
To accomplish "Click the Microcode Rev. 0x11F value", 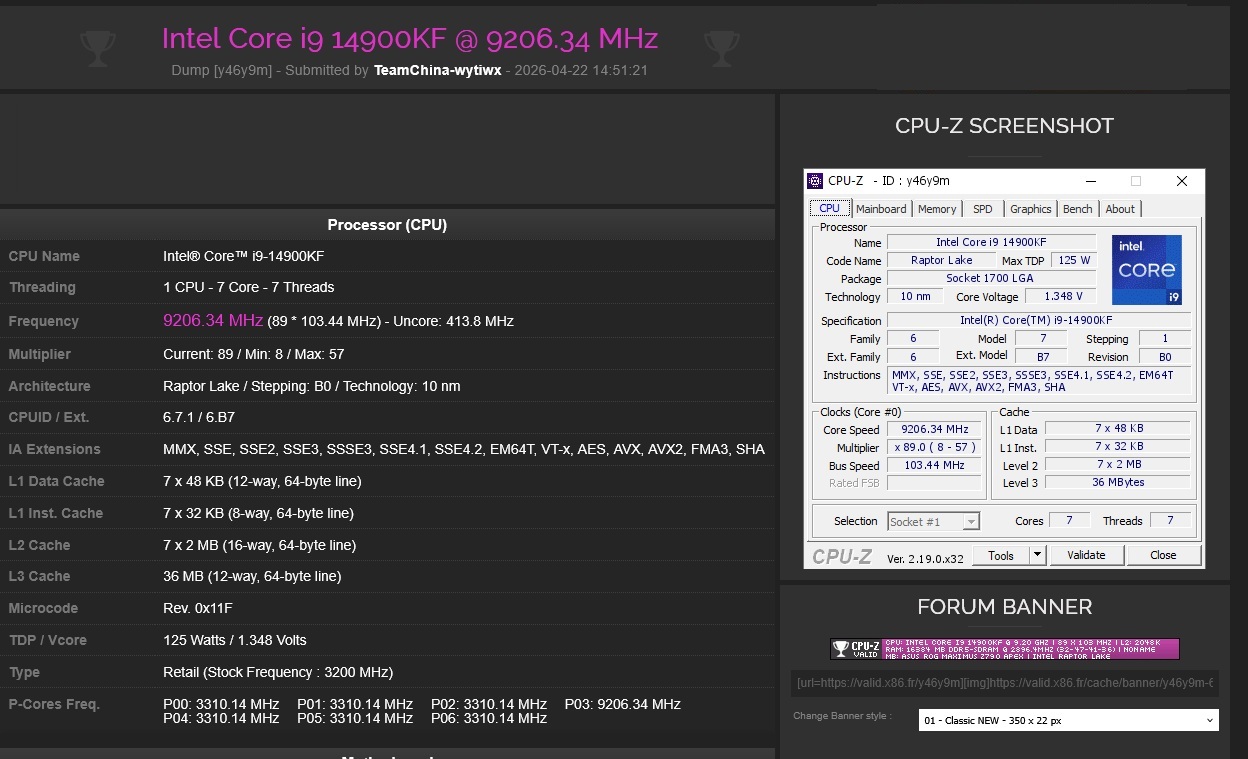I will pos(196,608).
